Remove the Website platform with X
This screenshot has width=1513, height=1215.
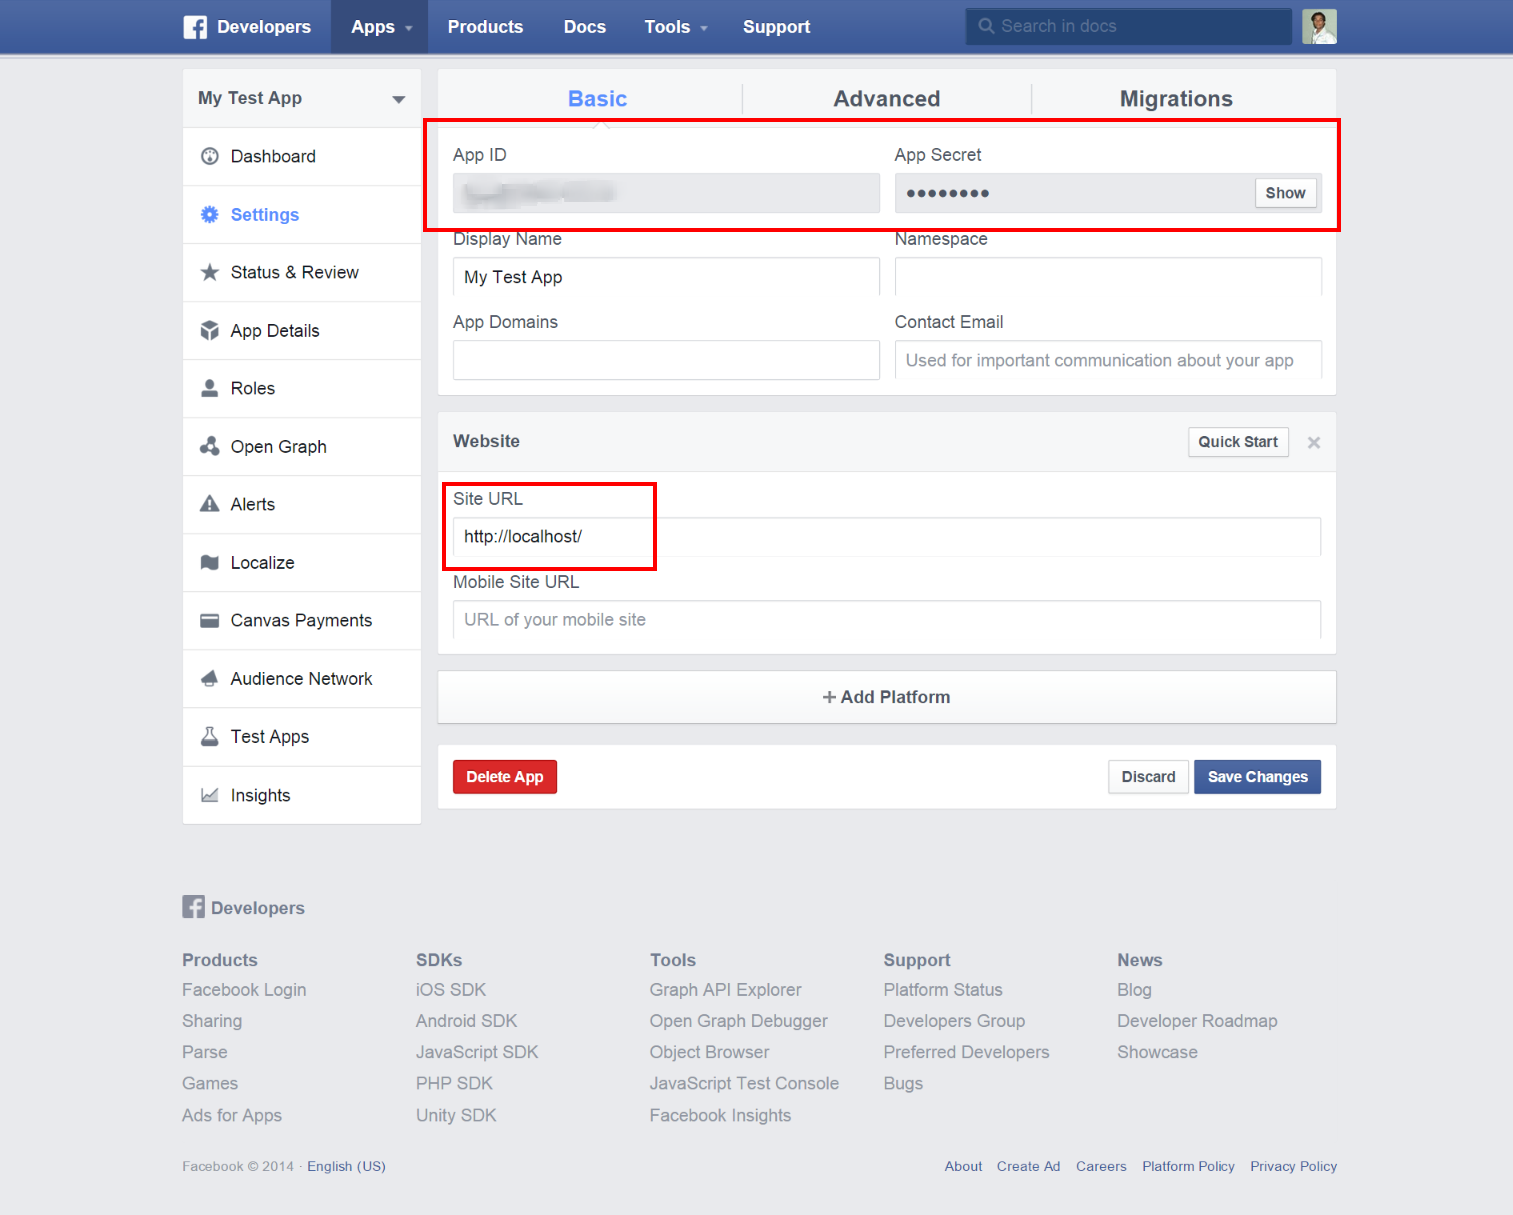[1314, 442]
